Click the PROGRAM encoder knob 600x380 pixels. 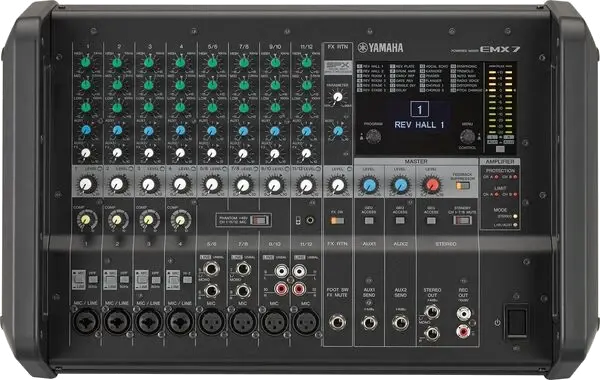(373, 136)
